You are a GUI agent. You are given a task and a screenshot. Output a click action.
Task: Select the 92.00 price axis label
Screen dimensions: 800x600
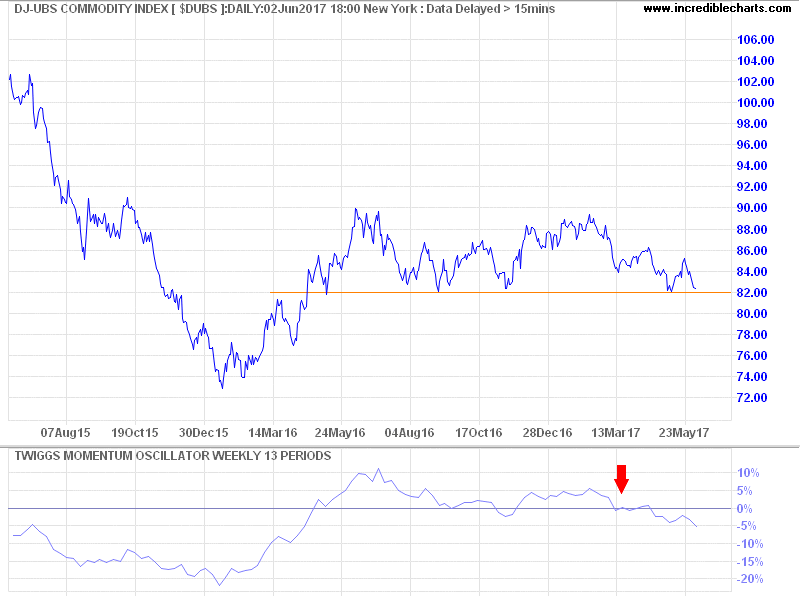[x=752, y=187]
